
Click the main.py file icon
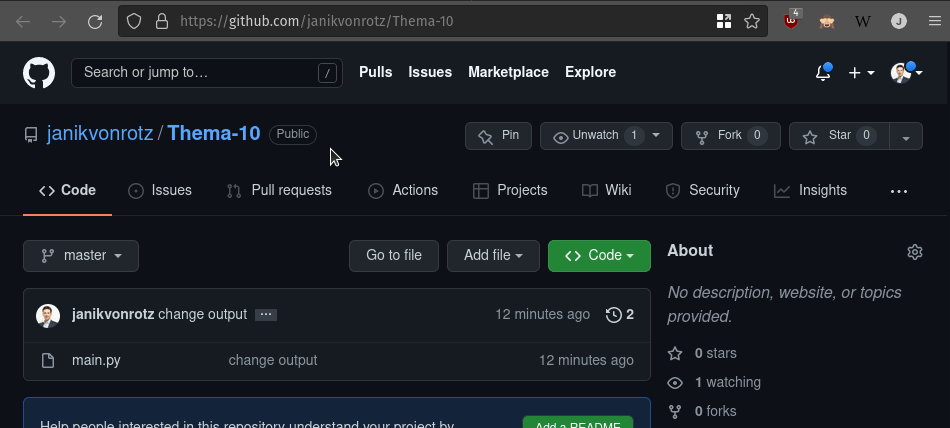click(x=48, y=361)
